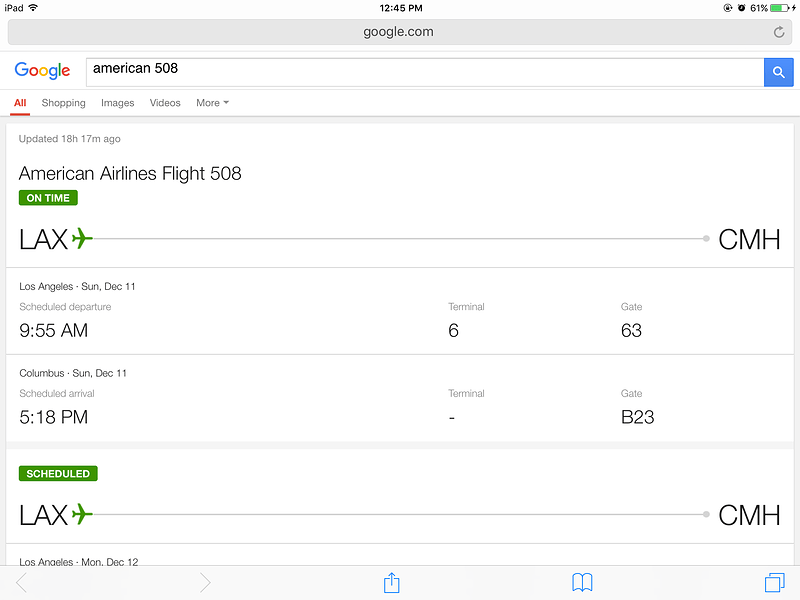
Task: Switch to the Videos tab
Action: click(165, 103)
